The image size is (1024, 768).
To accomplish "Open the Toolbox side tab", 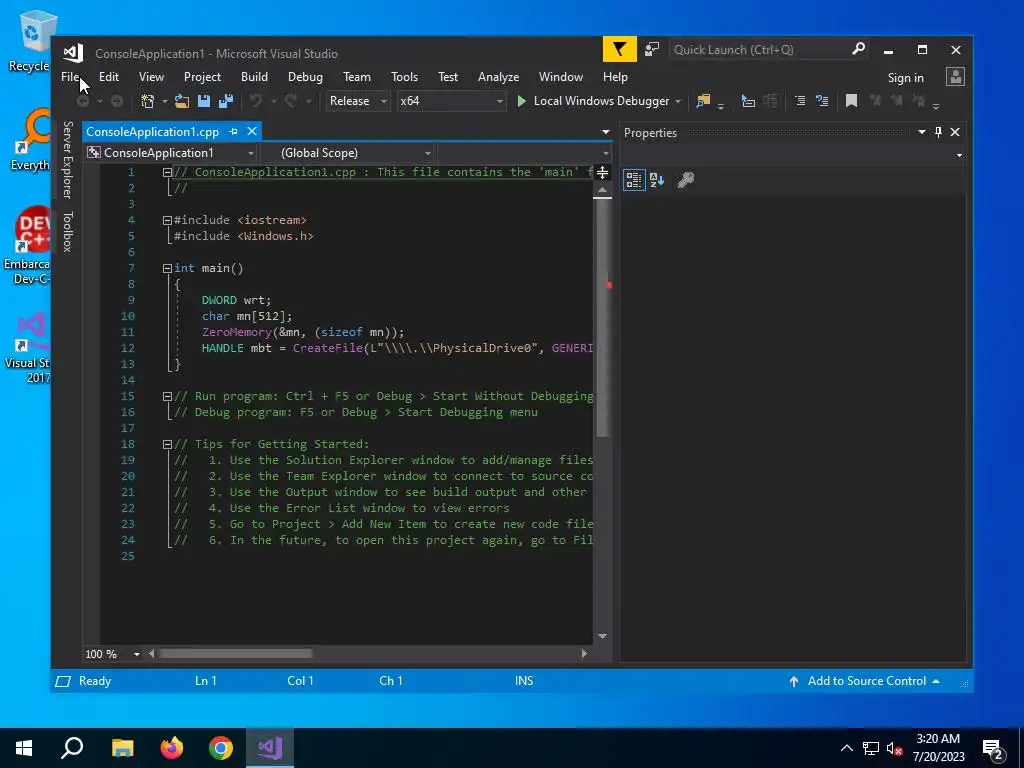I will tap(67, 232).
